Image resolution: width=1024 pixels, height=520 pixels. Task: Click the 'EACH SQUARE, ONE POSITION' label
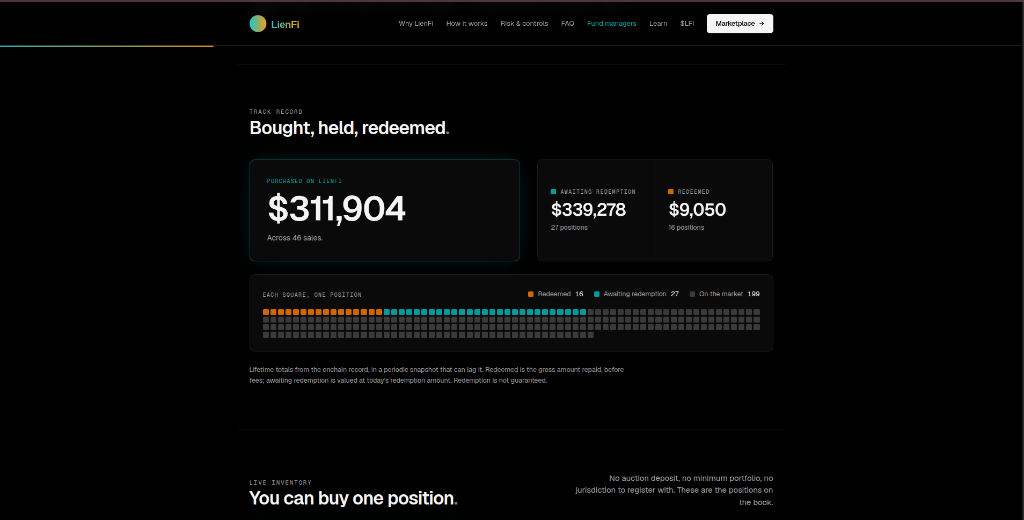[312, 295]
